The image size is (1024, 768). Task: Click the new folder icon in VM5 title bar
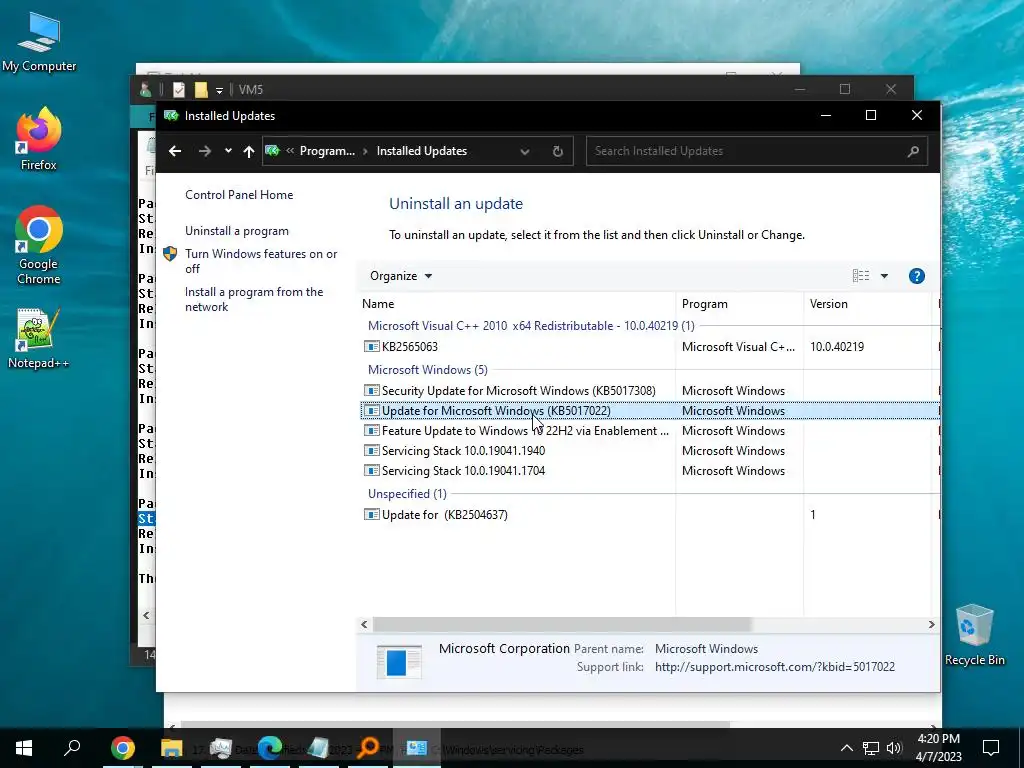click(201, 89)
